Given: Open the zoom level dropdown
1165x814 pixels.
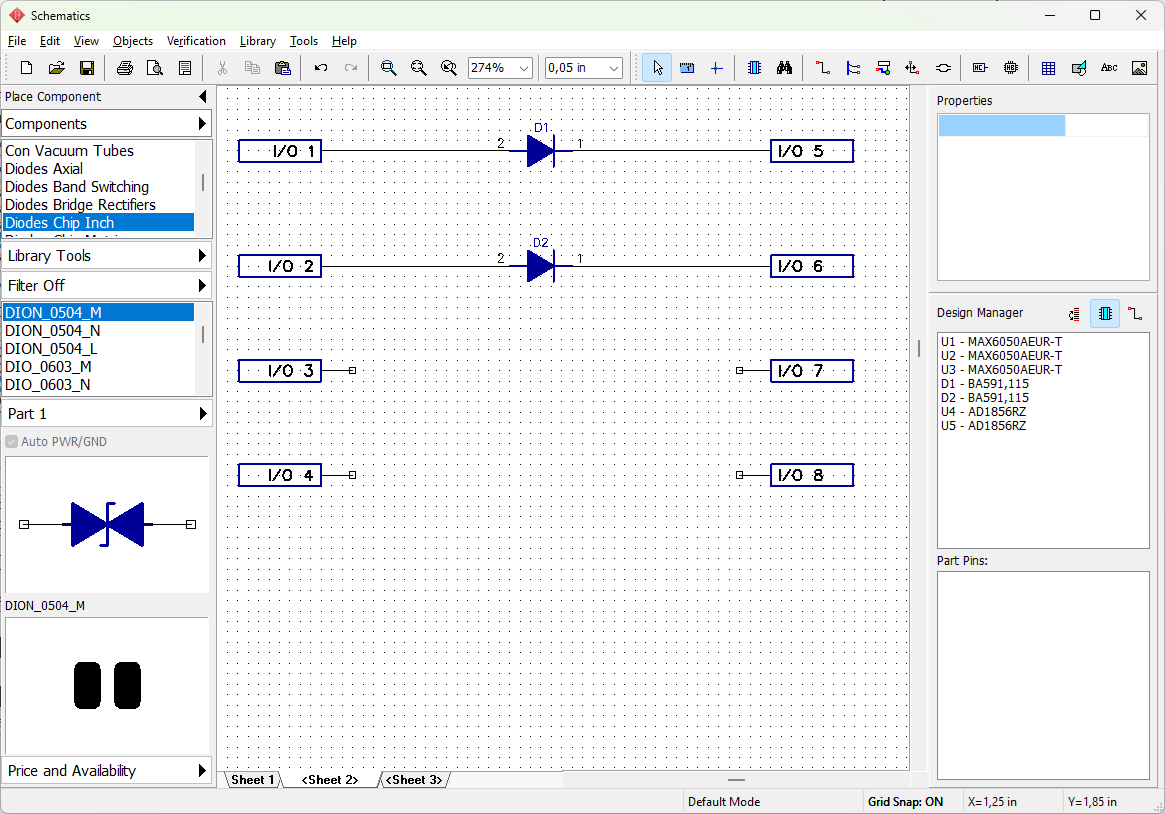Looking at the screenshot, I should (524, 68).
